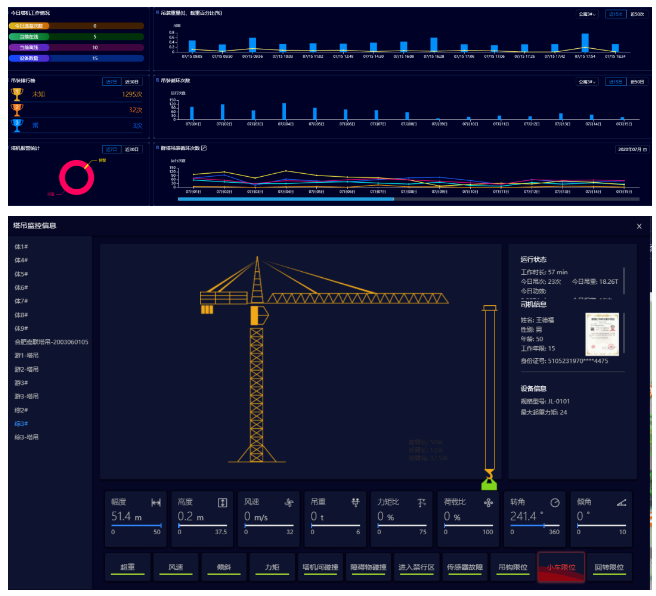656x596 pixels.
Task: Click the 超重 status button
Action: [128, 567]
